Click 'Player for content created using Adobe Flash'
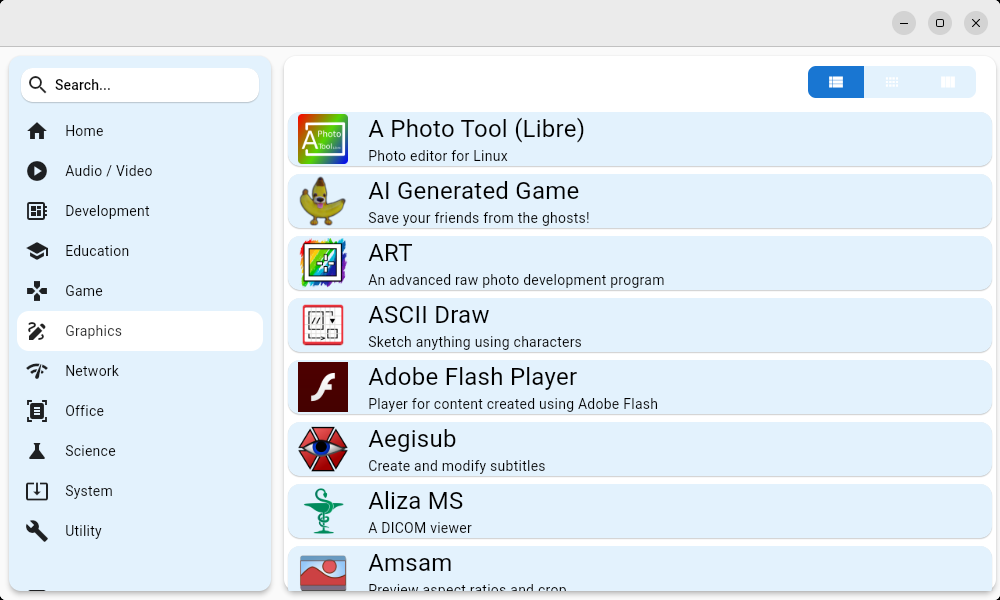This screenshot has height=600, width=1000. click(x=513, y=404)
